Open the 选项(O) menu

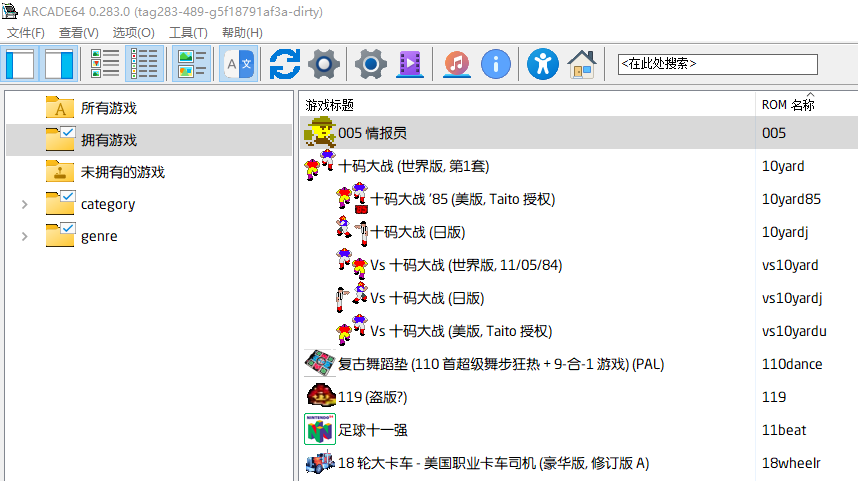134,33
